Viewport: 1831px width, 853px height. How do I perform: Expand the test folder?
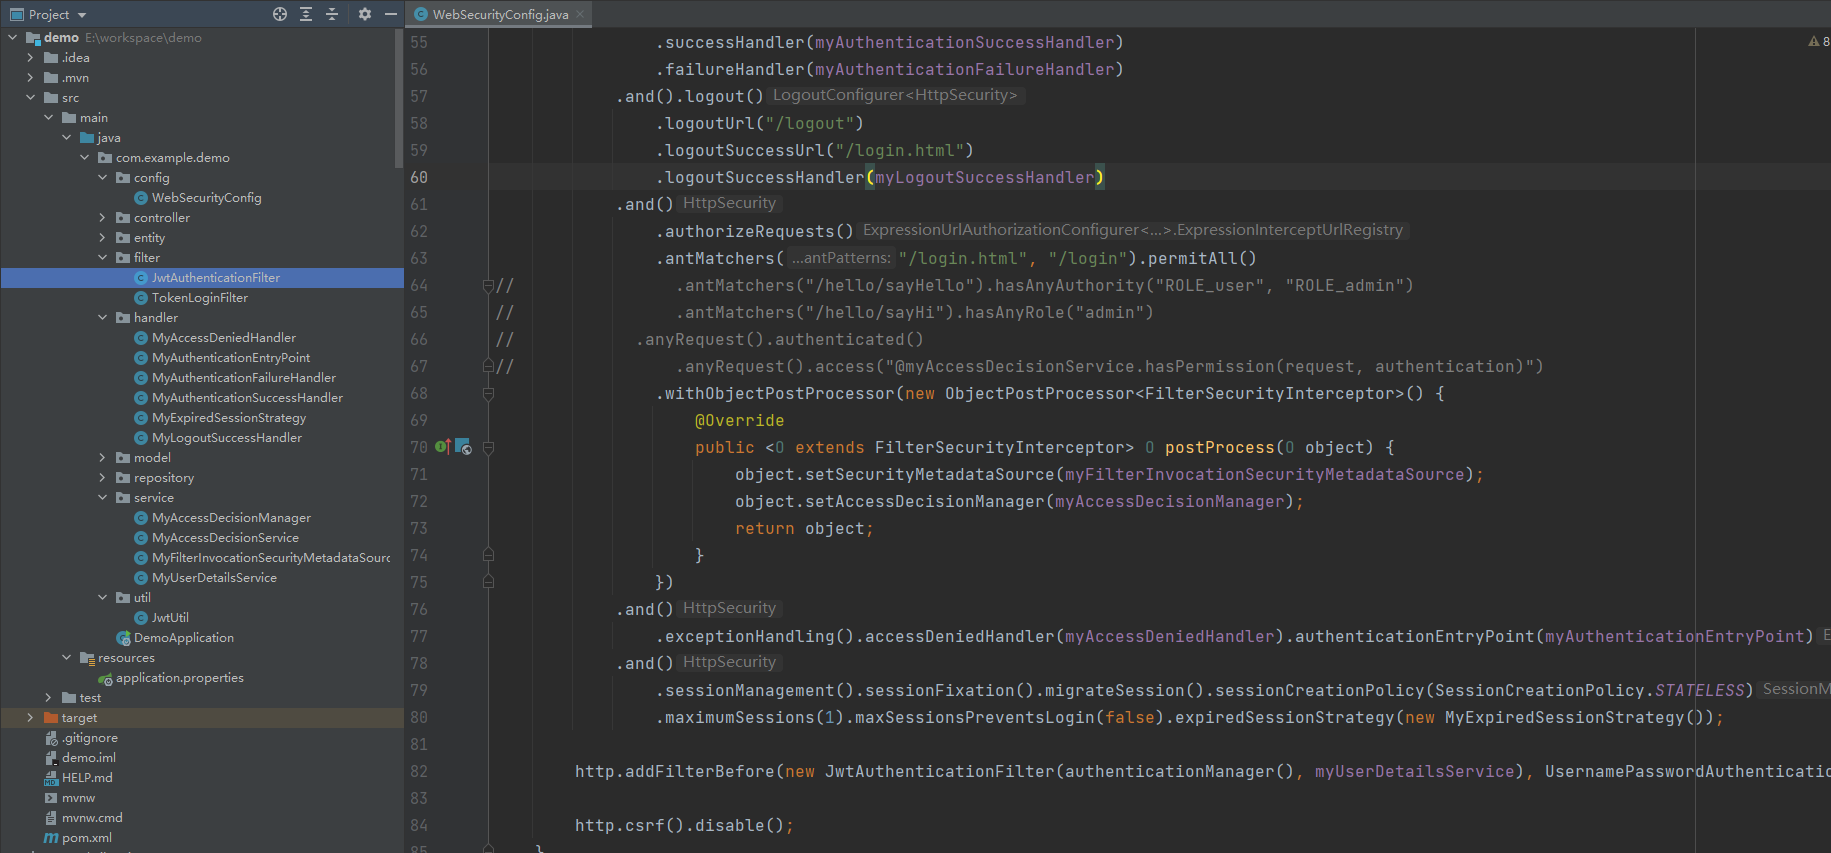click(x=48, y=697)
